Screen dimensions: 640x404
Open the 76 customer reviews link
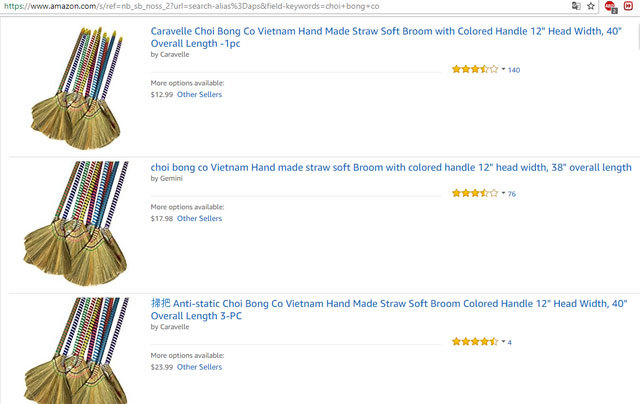pos(512,194)
